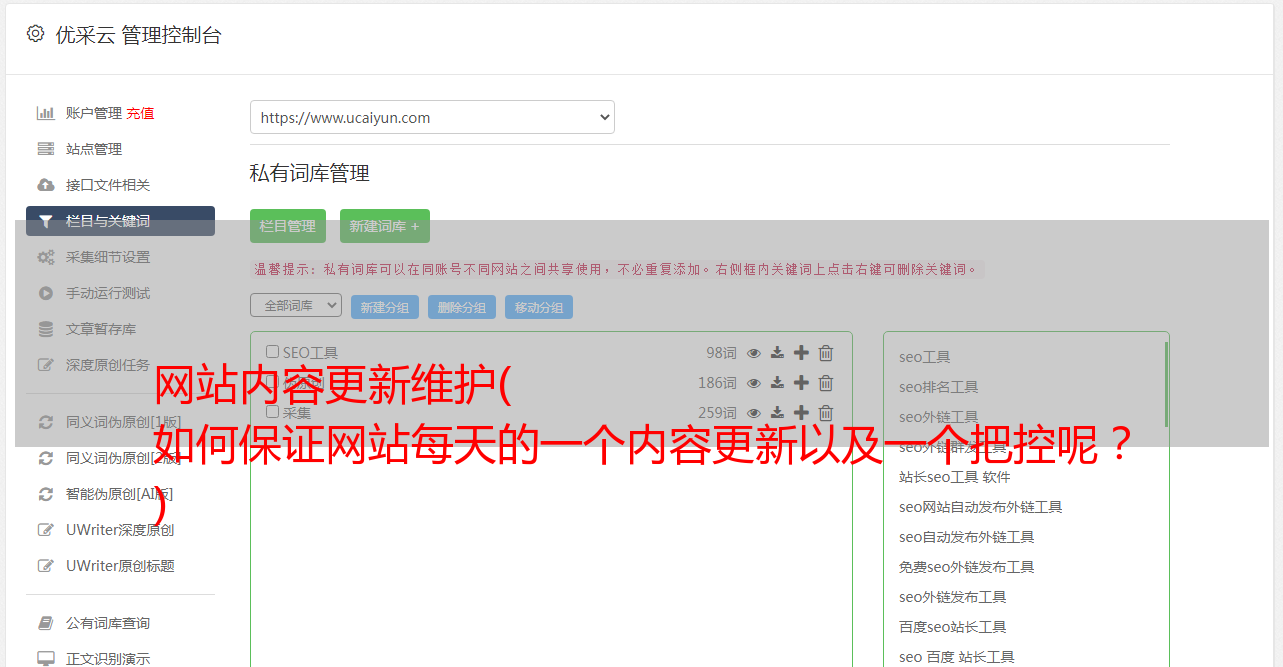Select keyword 百度seo站长工具
This screenshot has width=1283, height=667.
pos(953,627)
